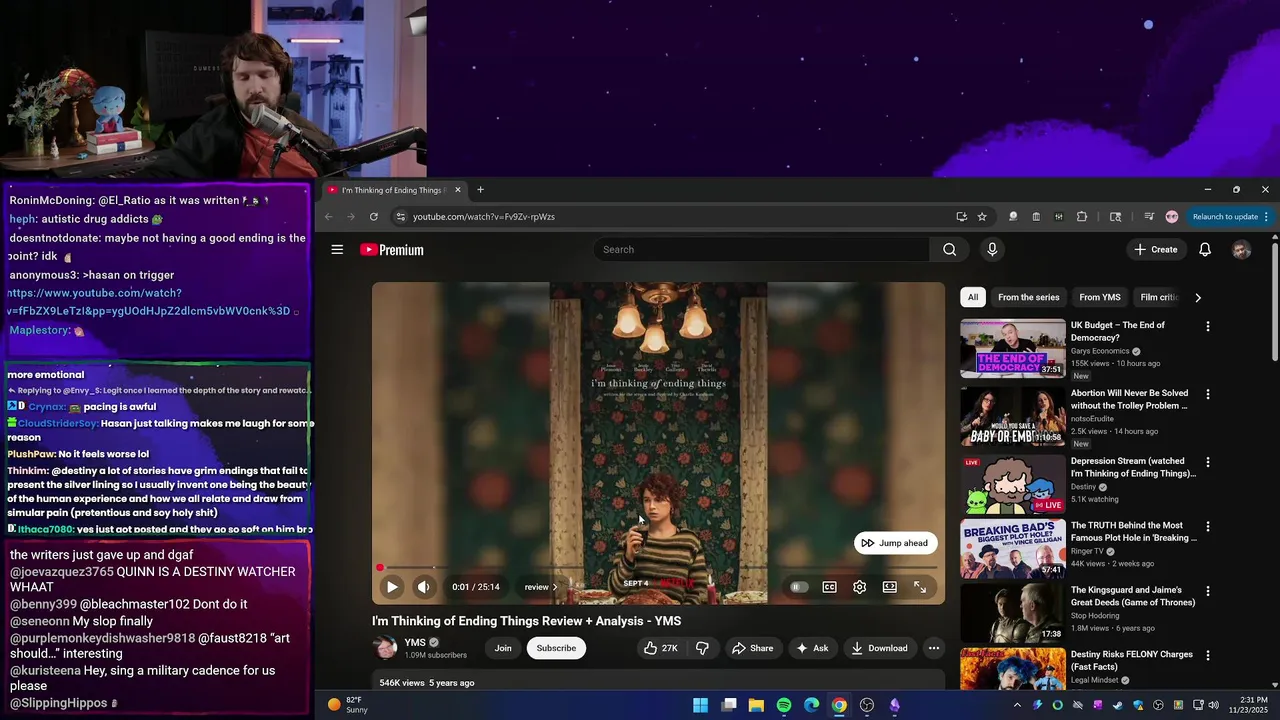Open YouTube notifications bell
This screenshot has height=720, width=1280.
click(x=1205, y=250)
